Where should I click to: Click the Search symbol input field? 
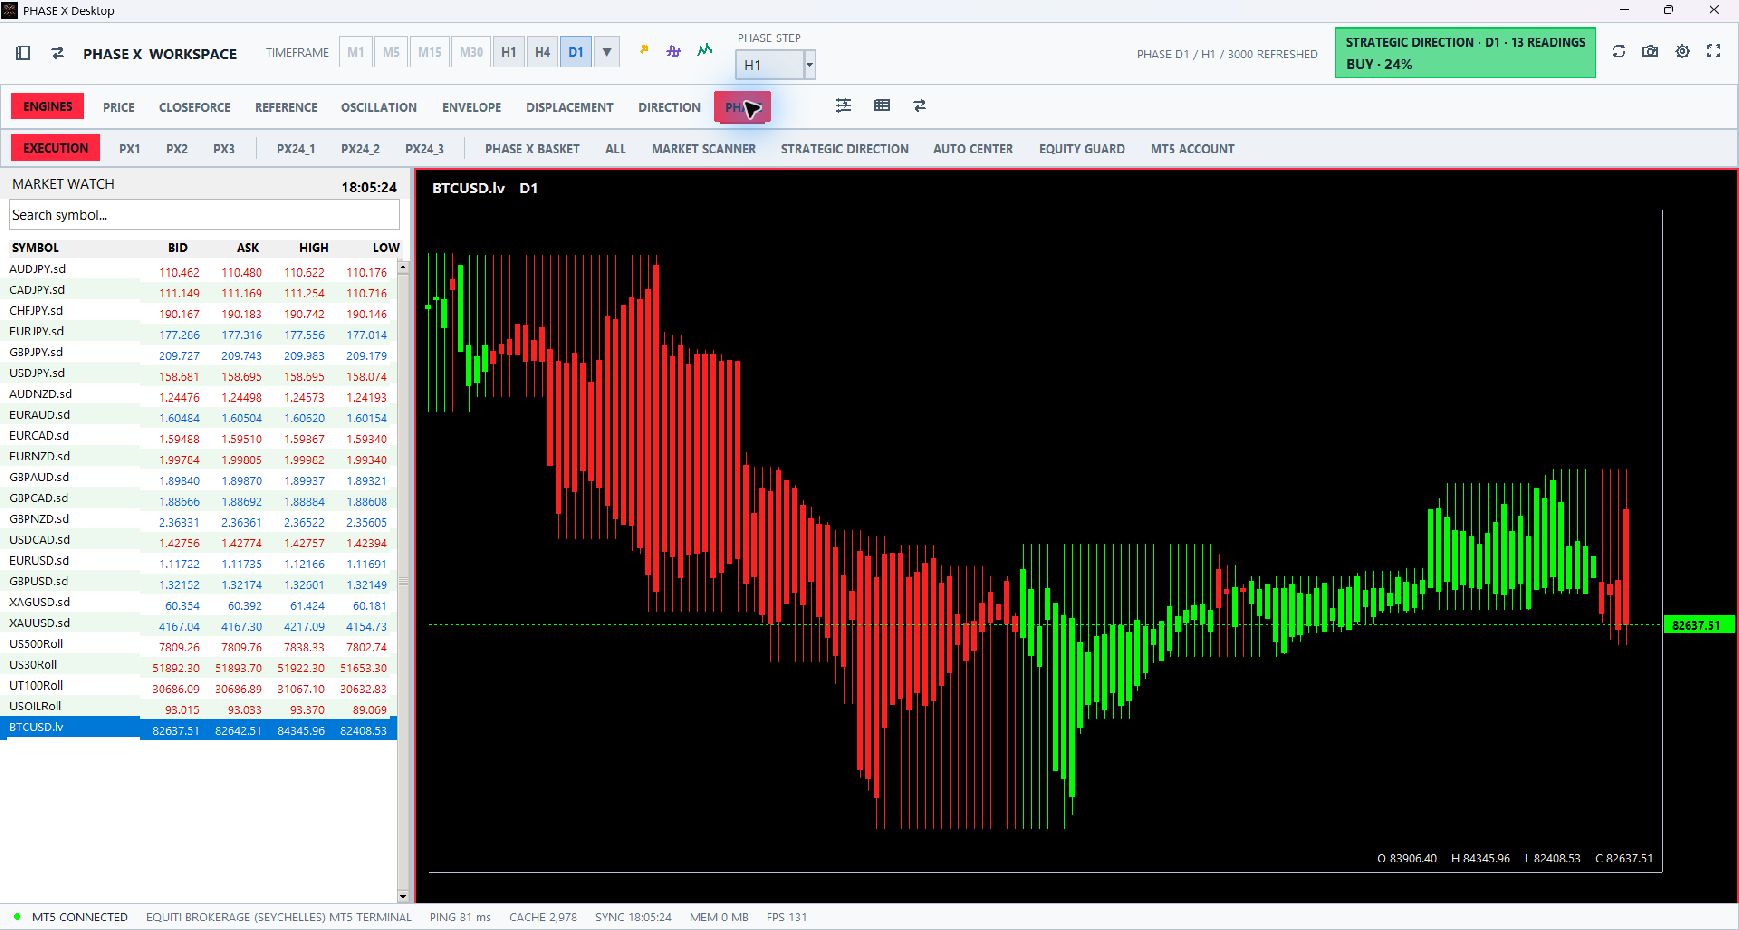pyautogui.click(x=204, y=215)
